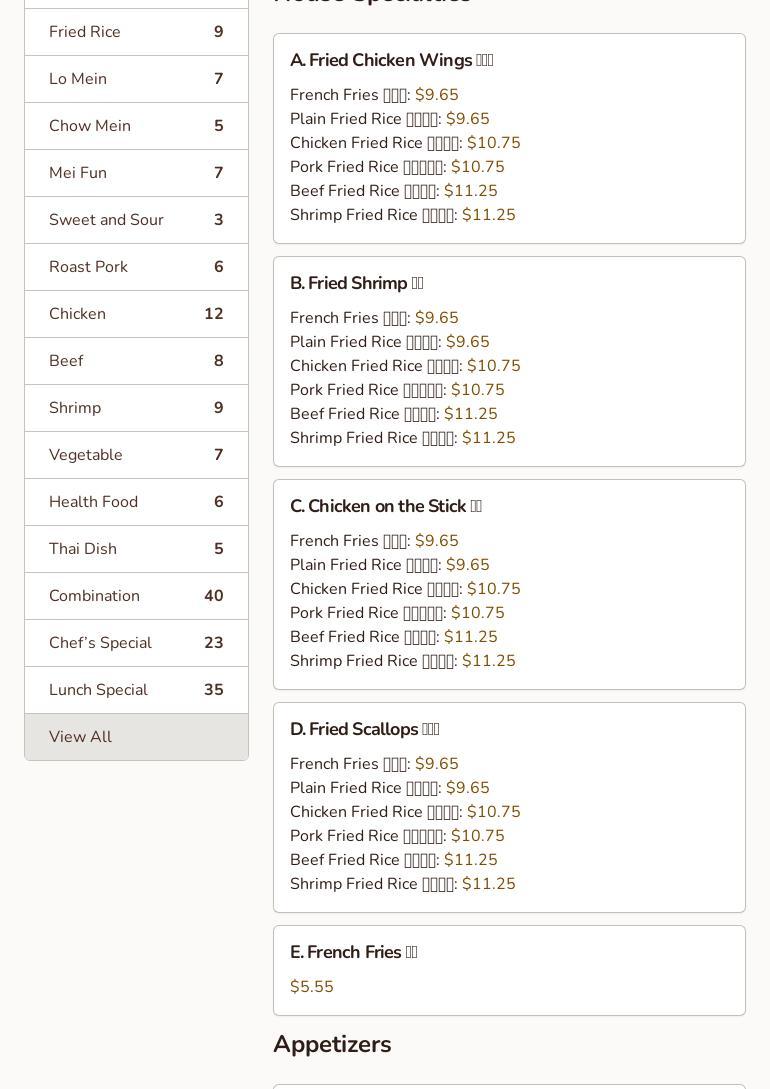Open the Lunch Special category
This screenshot has height=1089, width=770.
[136, 690]
